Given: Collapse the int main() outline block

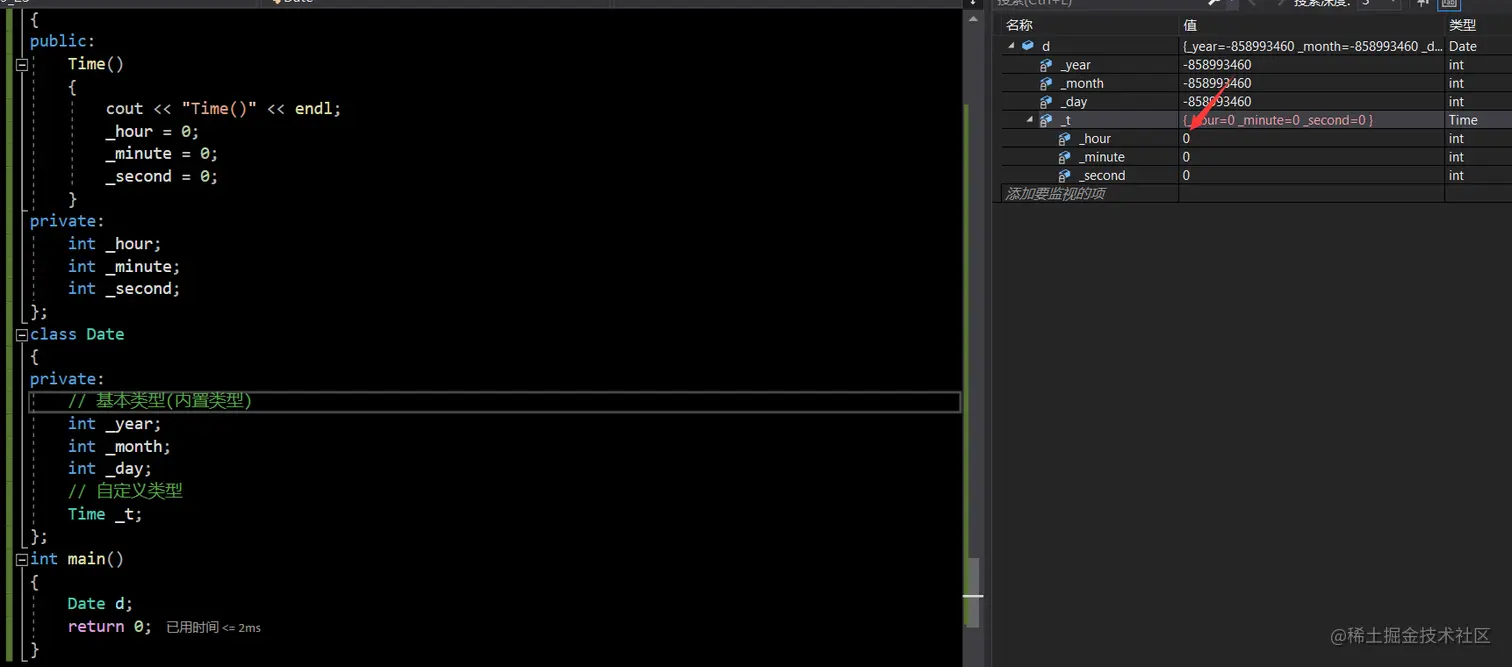Looking at the screenshot, I should [22, 560].
